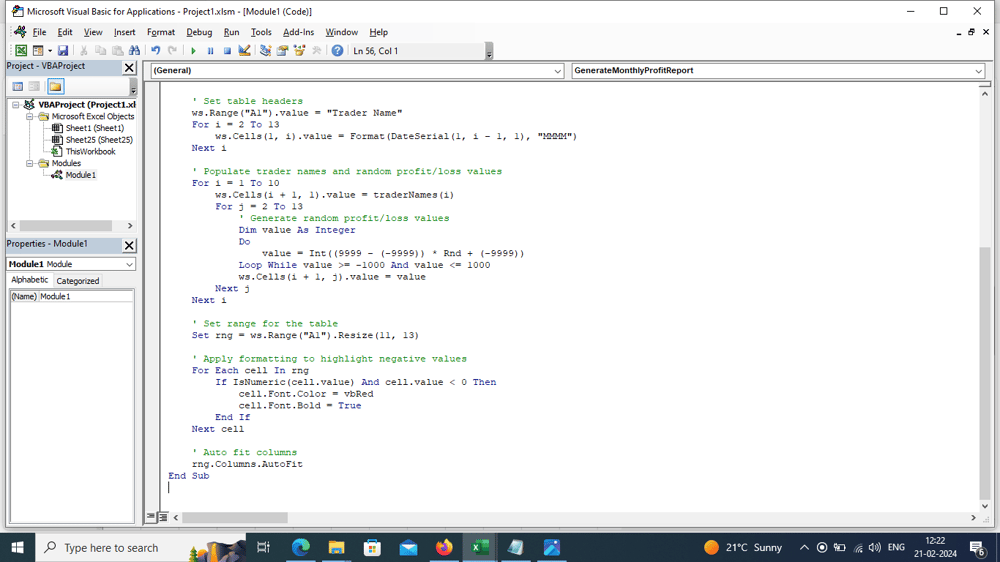Close the Properties - Module1 pane

[x=129, y=245]
